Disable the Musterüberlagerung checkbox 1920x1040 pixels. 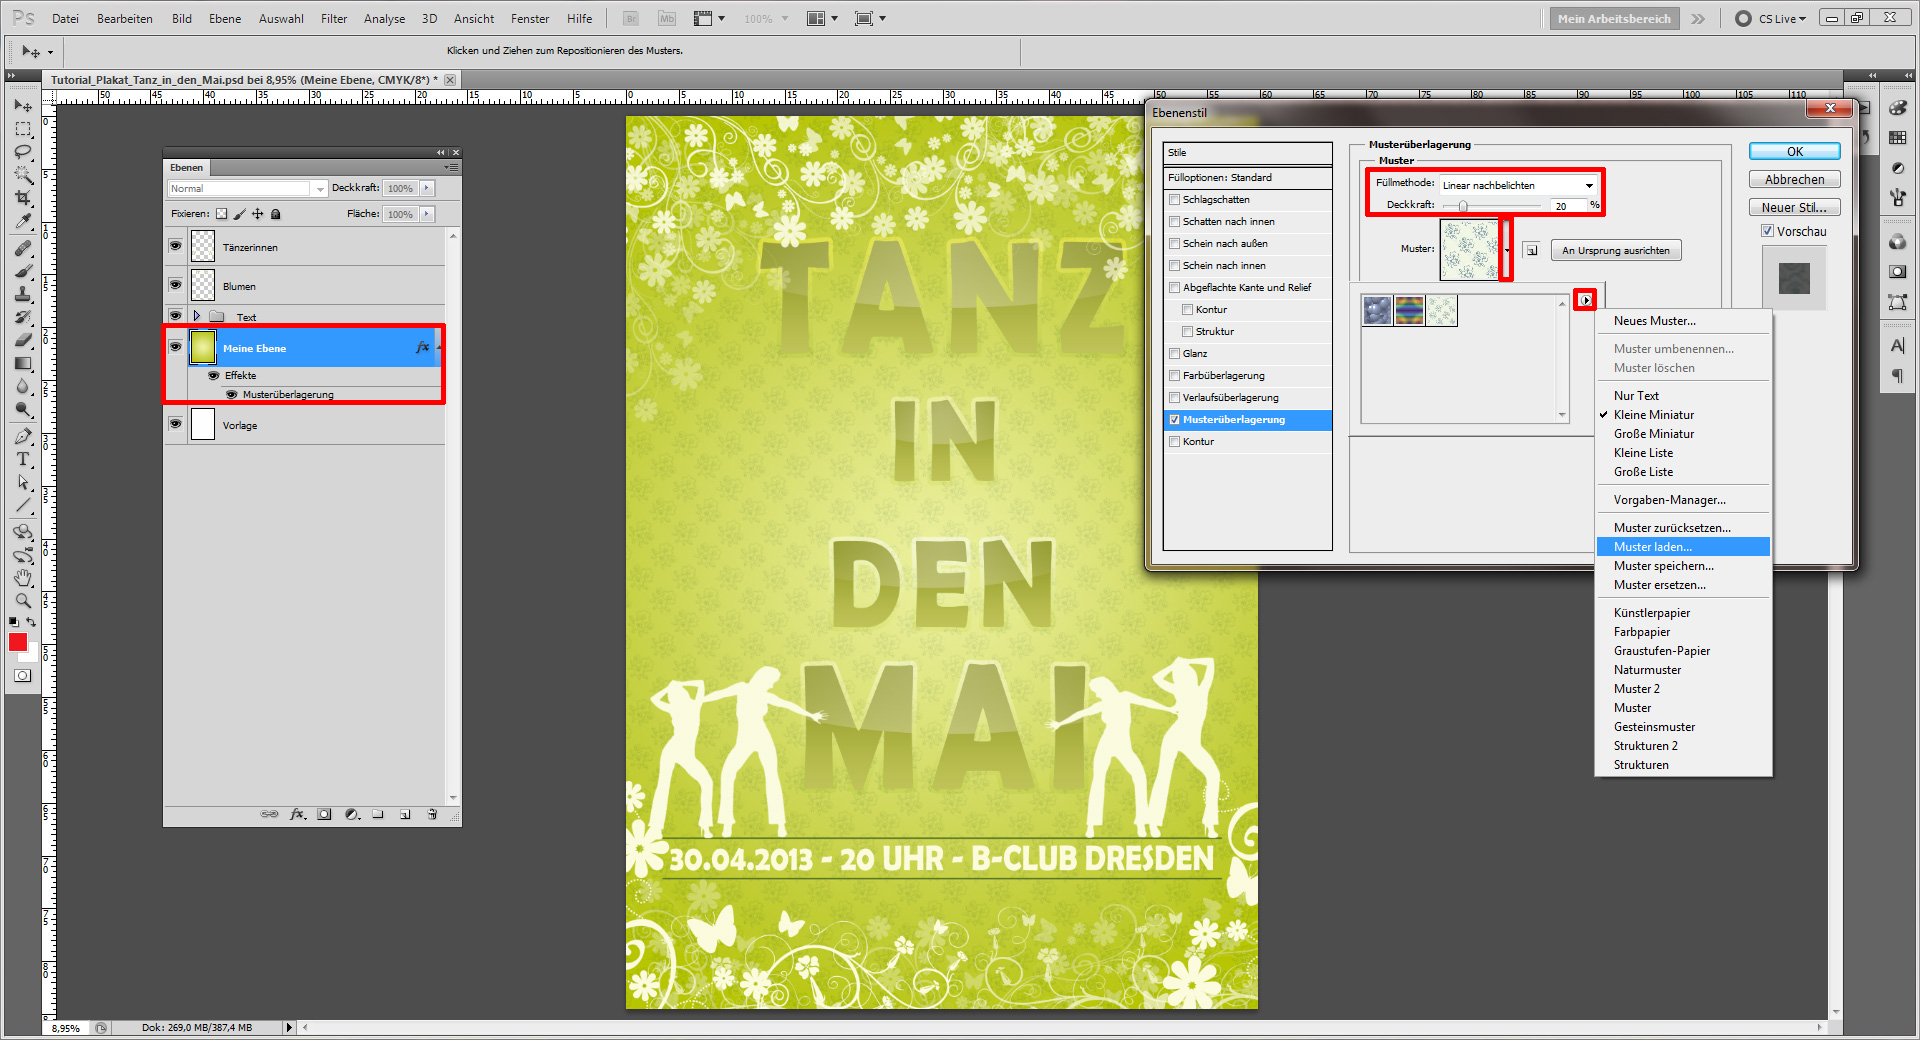point(1175,420)
